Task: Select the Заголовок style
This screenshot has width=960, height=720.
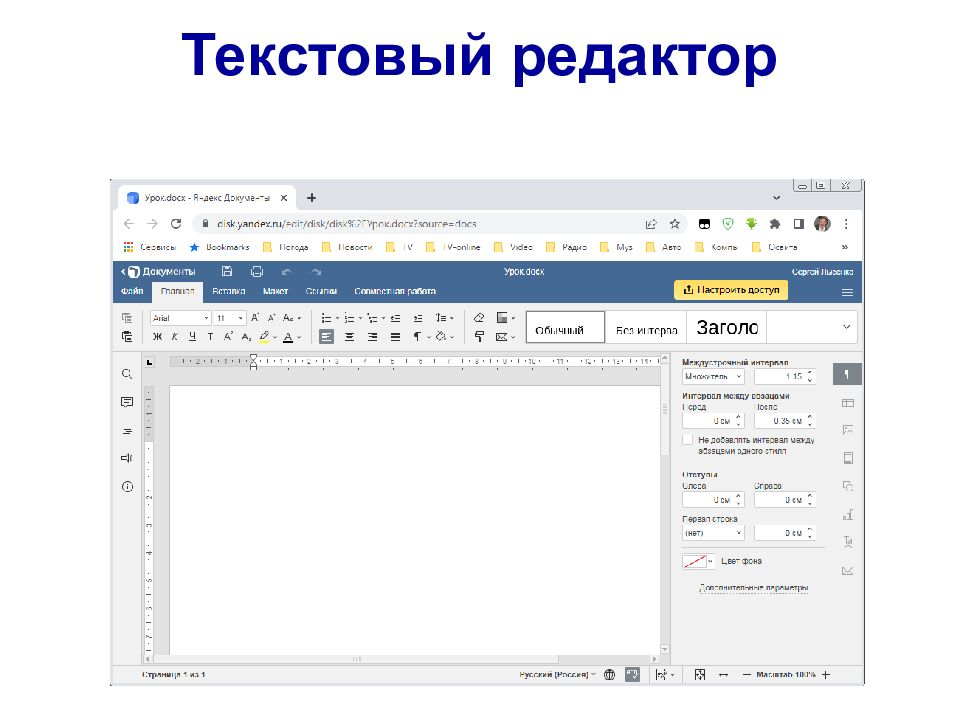Action: 727,326
